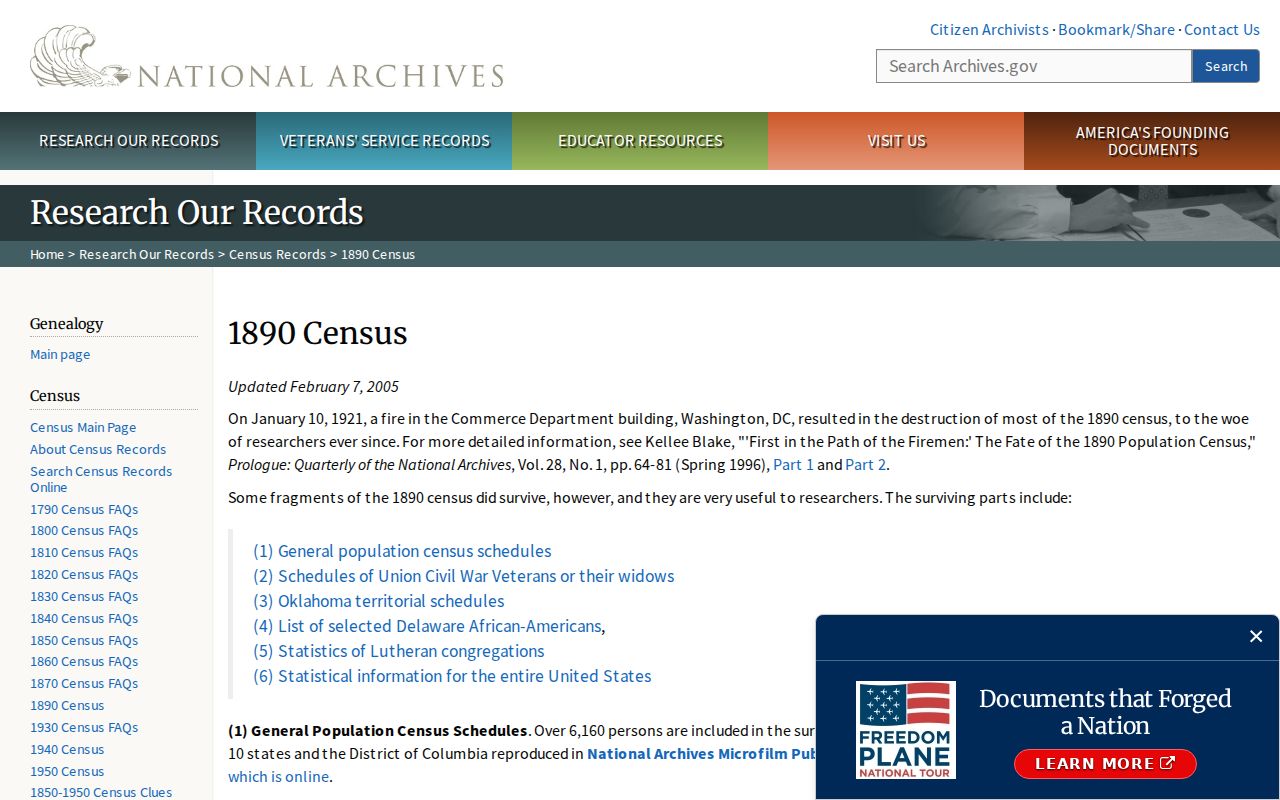Open the 1830 Census FAQs link

click(84, 596)
